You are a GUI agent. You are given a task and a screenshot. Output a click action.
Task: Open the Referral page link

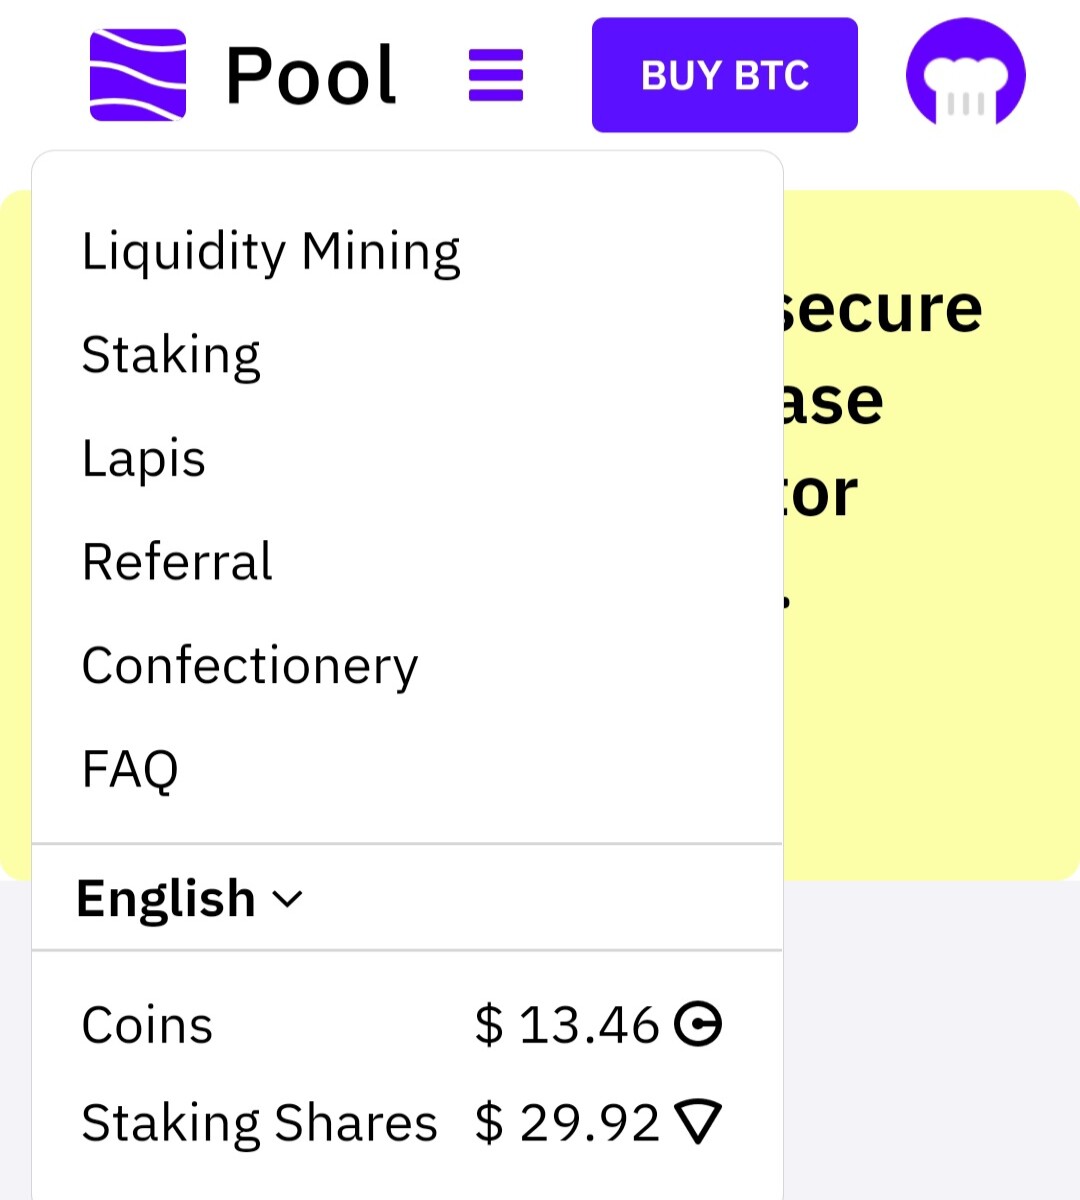[177, 562]
